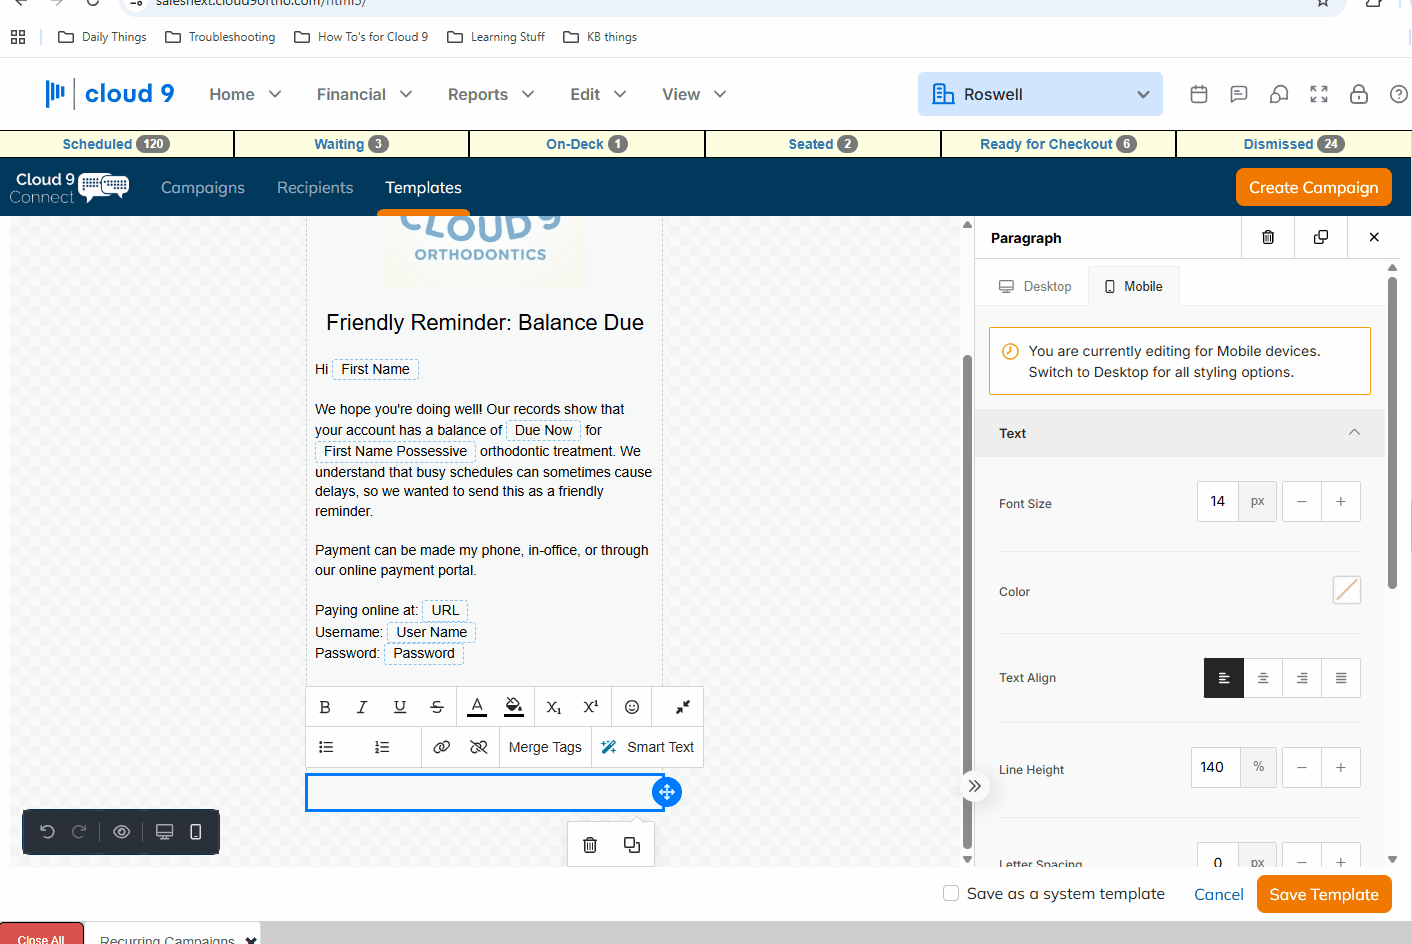Set text alignment to justify
The image size is (1412, 944).
pyautogui.click(x=1341, y=678)
